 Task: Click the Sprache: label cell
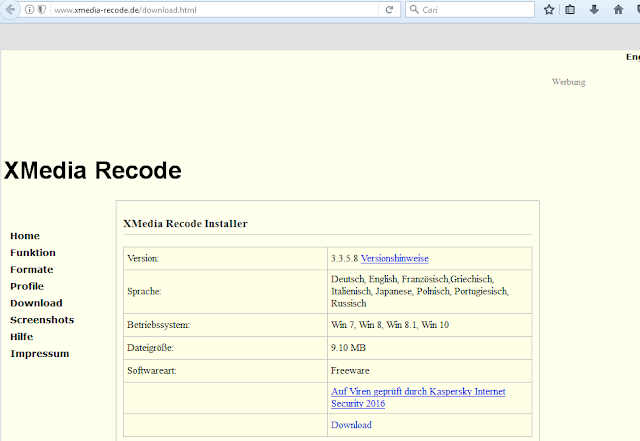coord(225,292)
